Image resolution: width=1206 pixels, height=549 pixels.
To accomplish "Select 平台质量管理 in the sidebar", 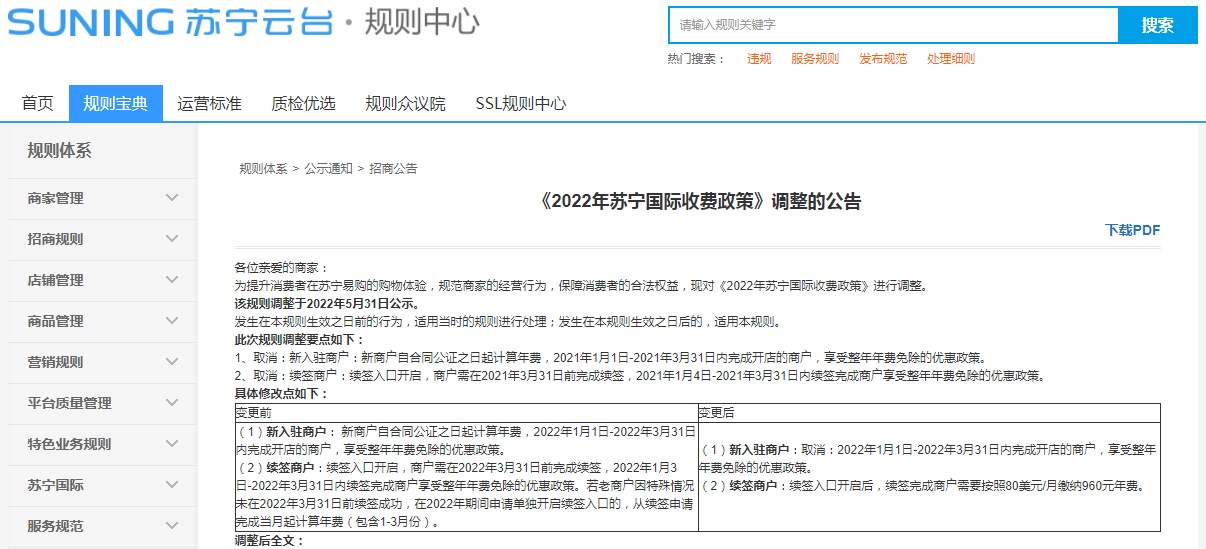I will (x=70, y=403).
